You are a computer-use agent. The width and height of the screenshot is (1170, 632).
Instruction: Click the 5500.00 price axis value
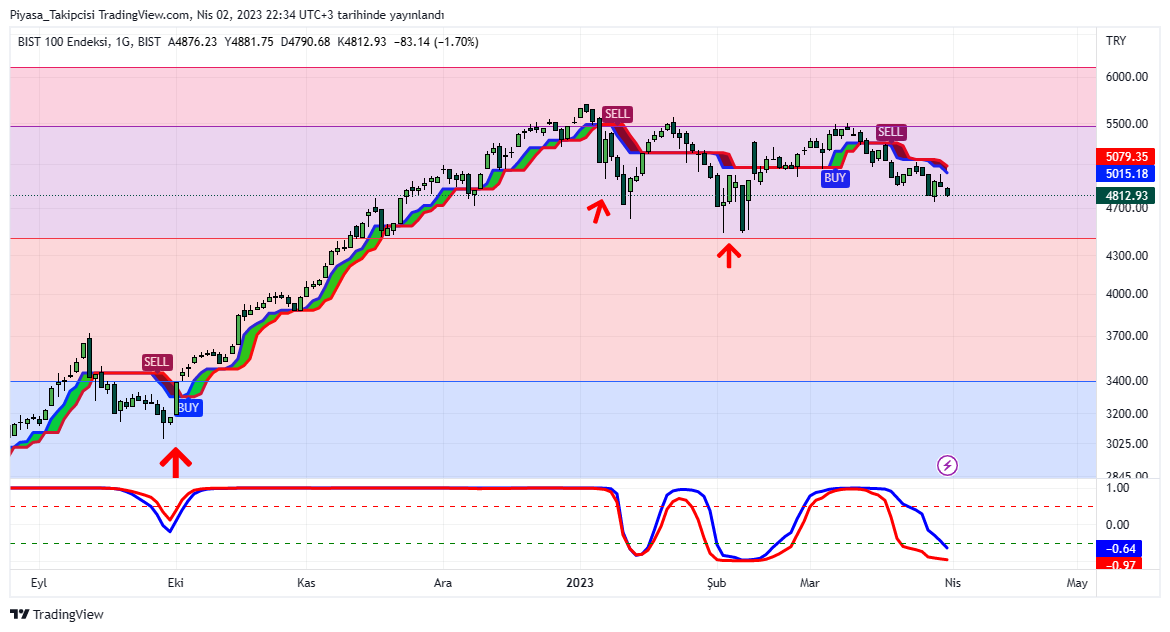[x=1127, y=124]
